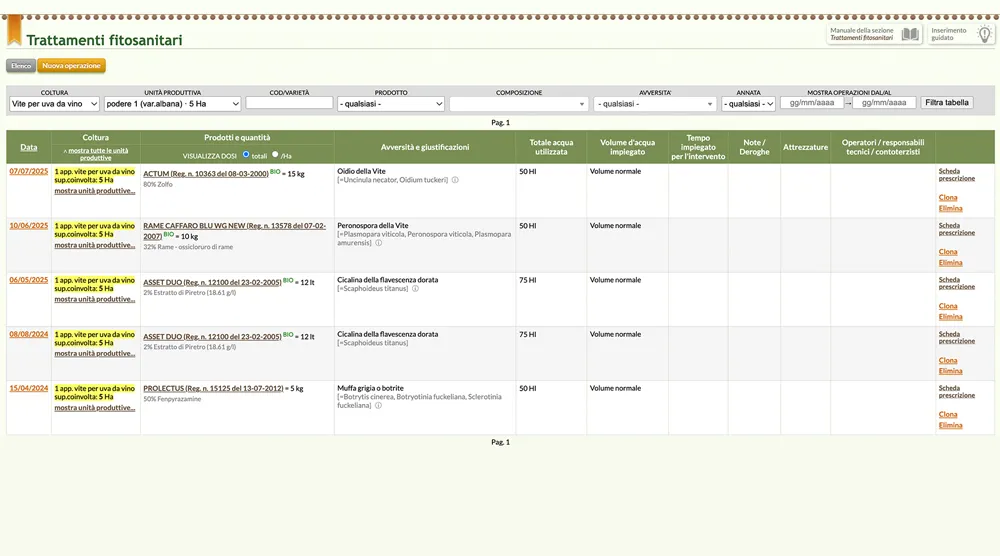Viewport: 1000px width, 556px height.
Task: Click Elimina link for the 15/04/2024 treatment
Action: click(x=950, y=425)
